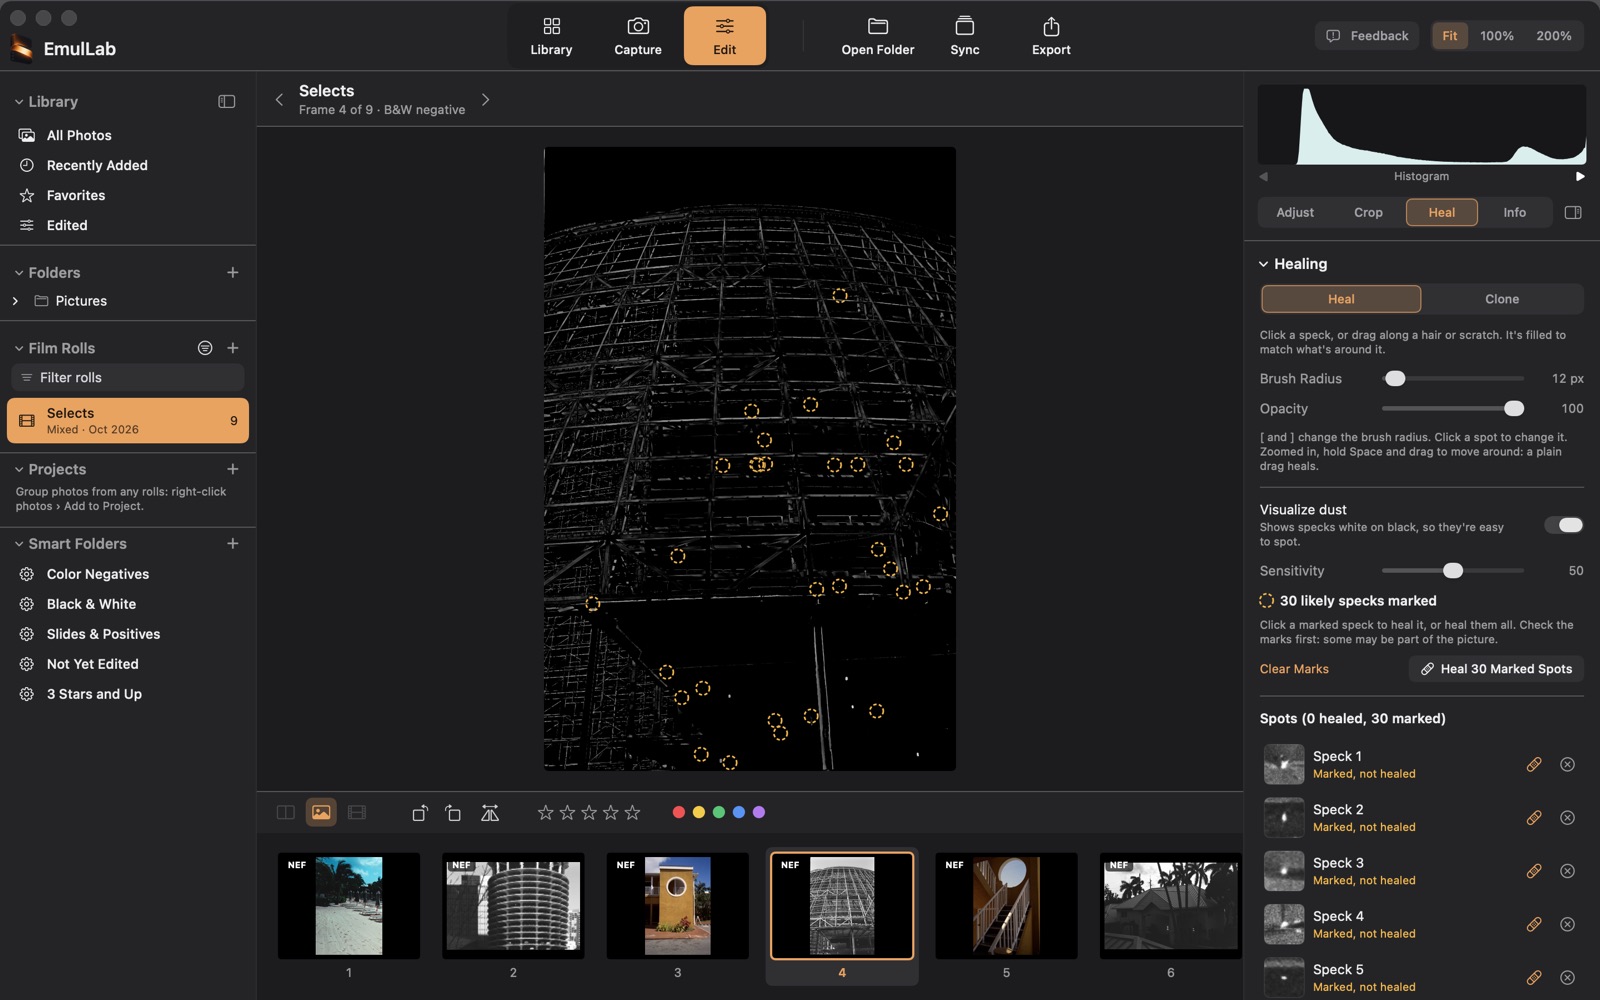Remove Speck 3 with its X icon
Screen dimensions: 1600x1000
click(x=1568, y=871)
